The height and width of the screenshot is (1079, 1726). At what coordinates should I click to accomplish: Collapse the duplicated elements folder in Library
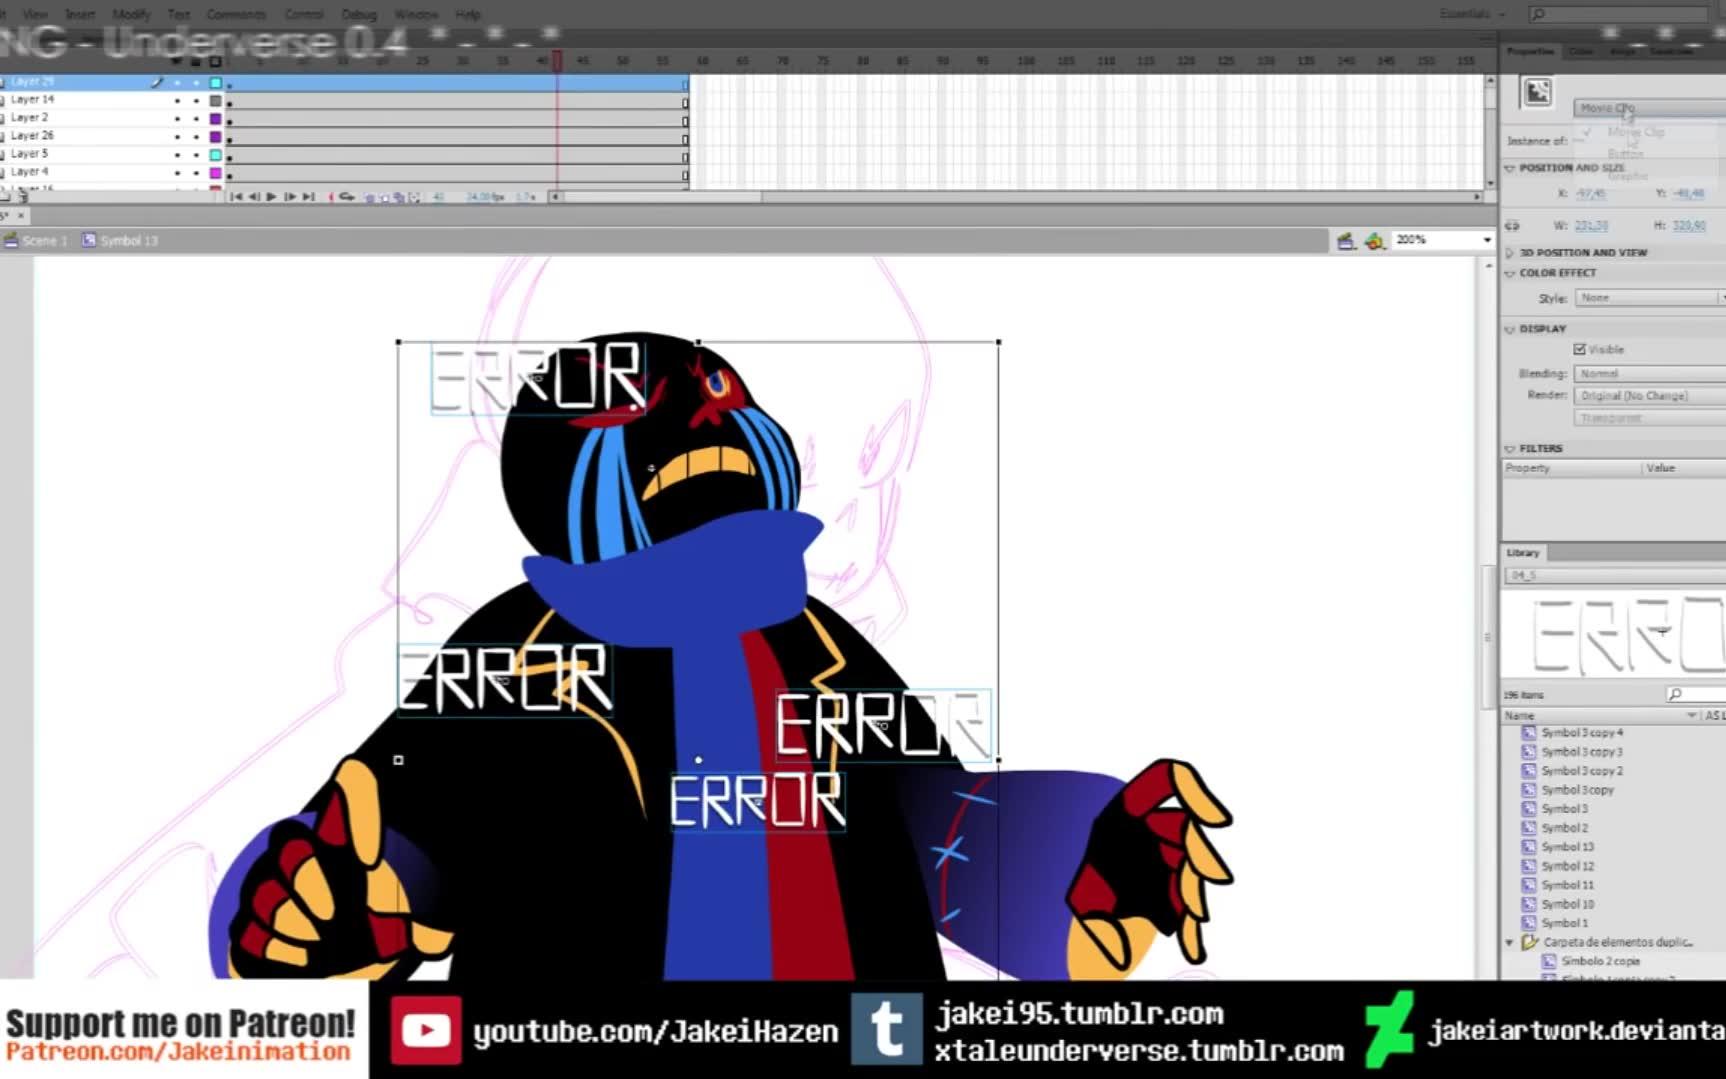coord(1510,942)
